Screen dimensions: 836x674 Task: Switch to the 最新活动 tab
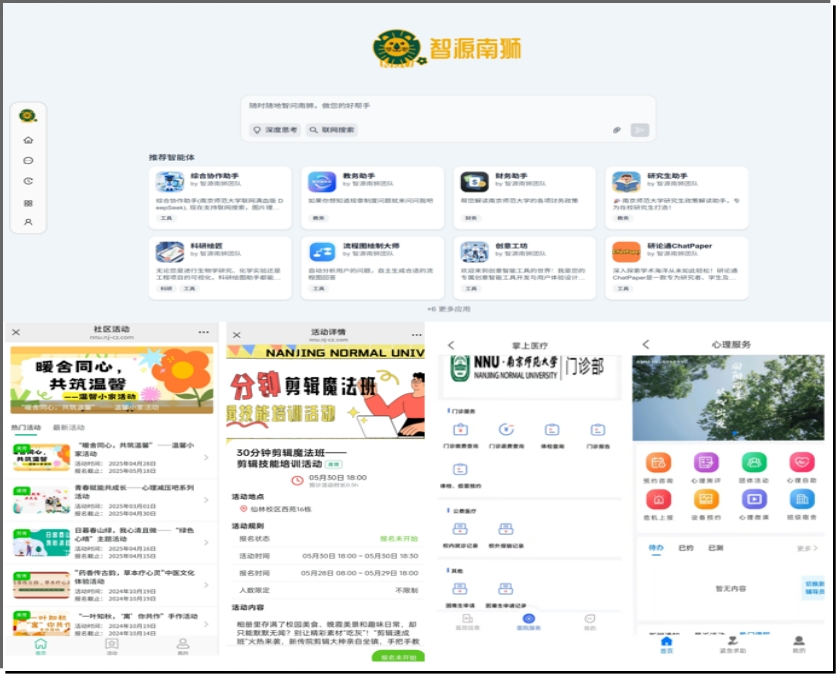coord(69,427)
